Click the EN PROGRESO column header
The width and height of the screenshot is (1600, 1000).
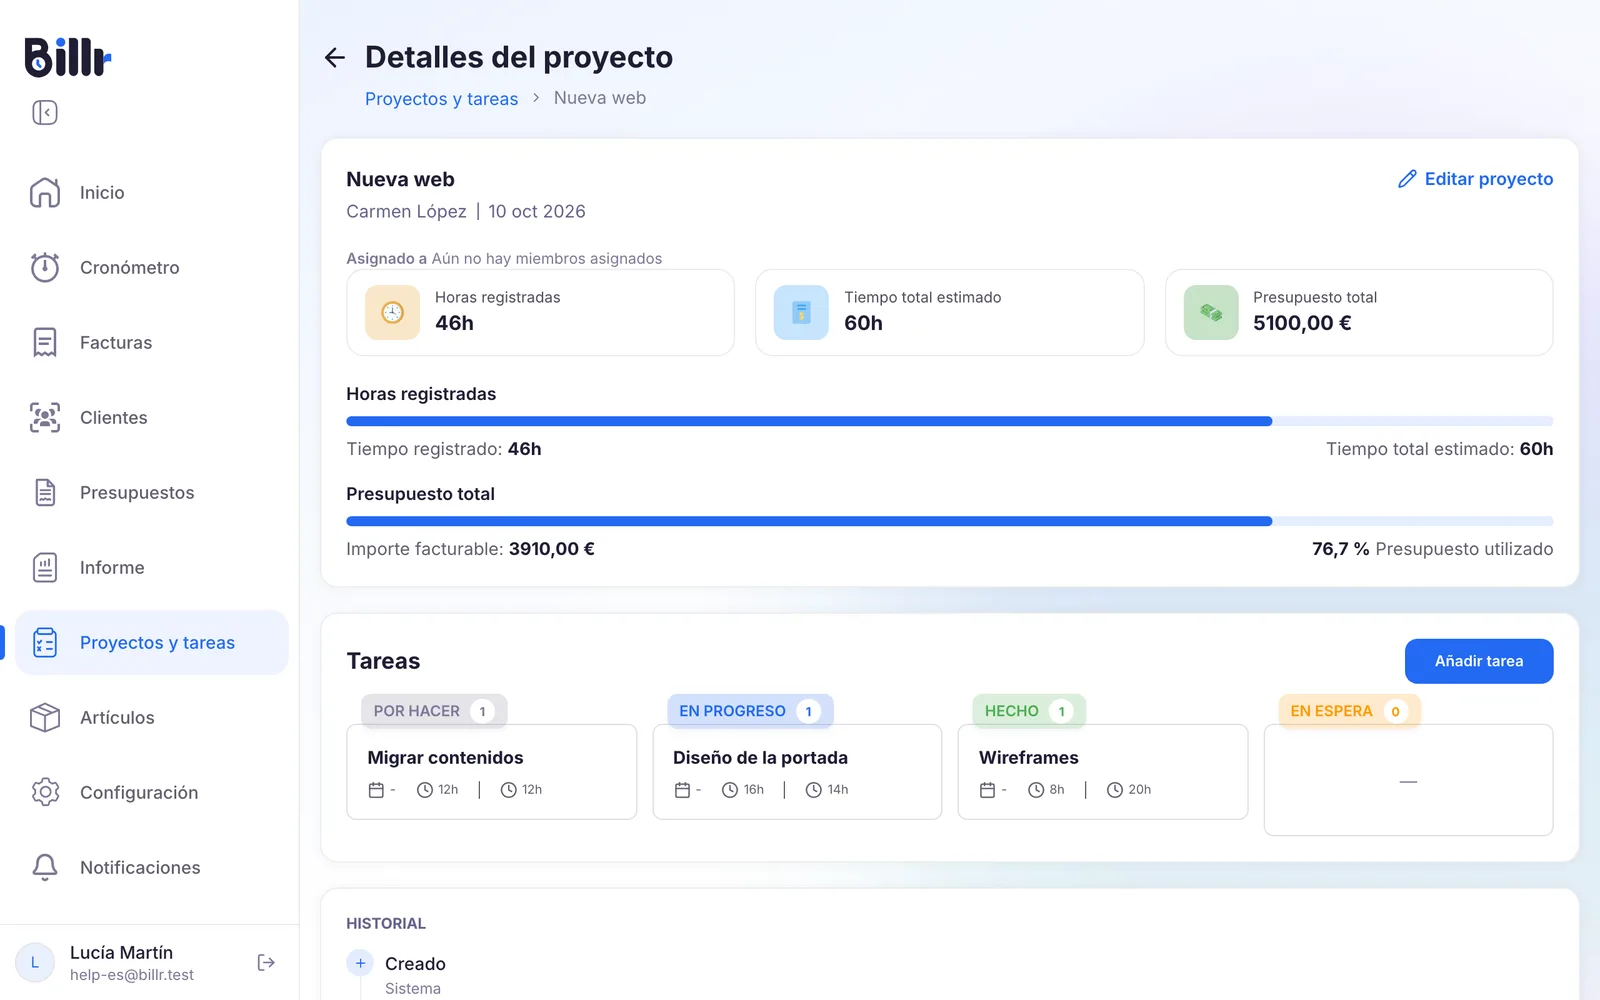750,711
